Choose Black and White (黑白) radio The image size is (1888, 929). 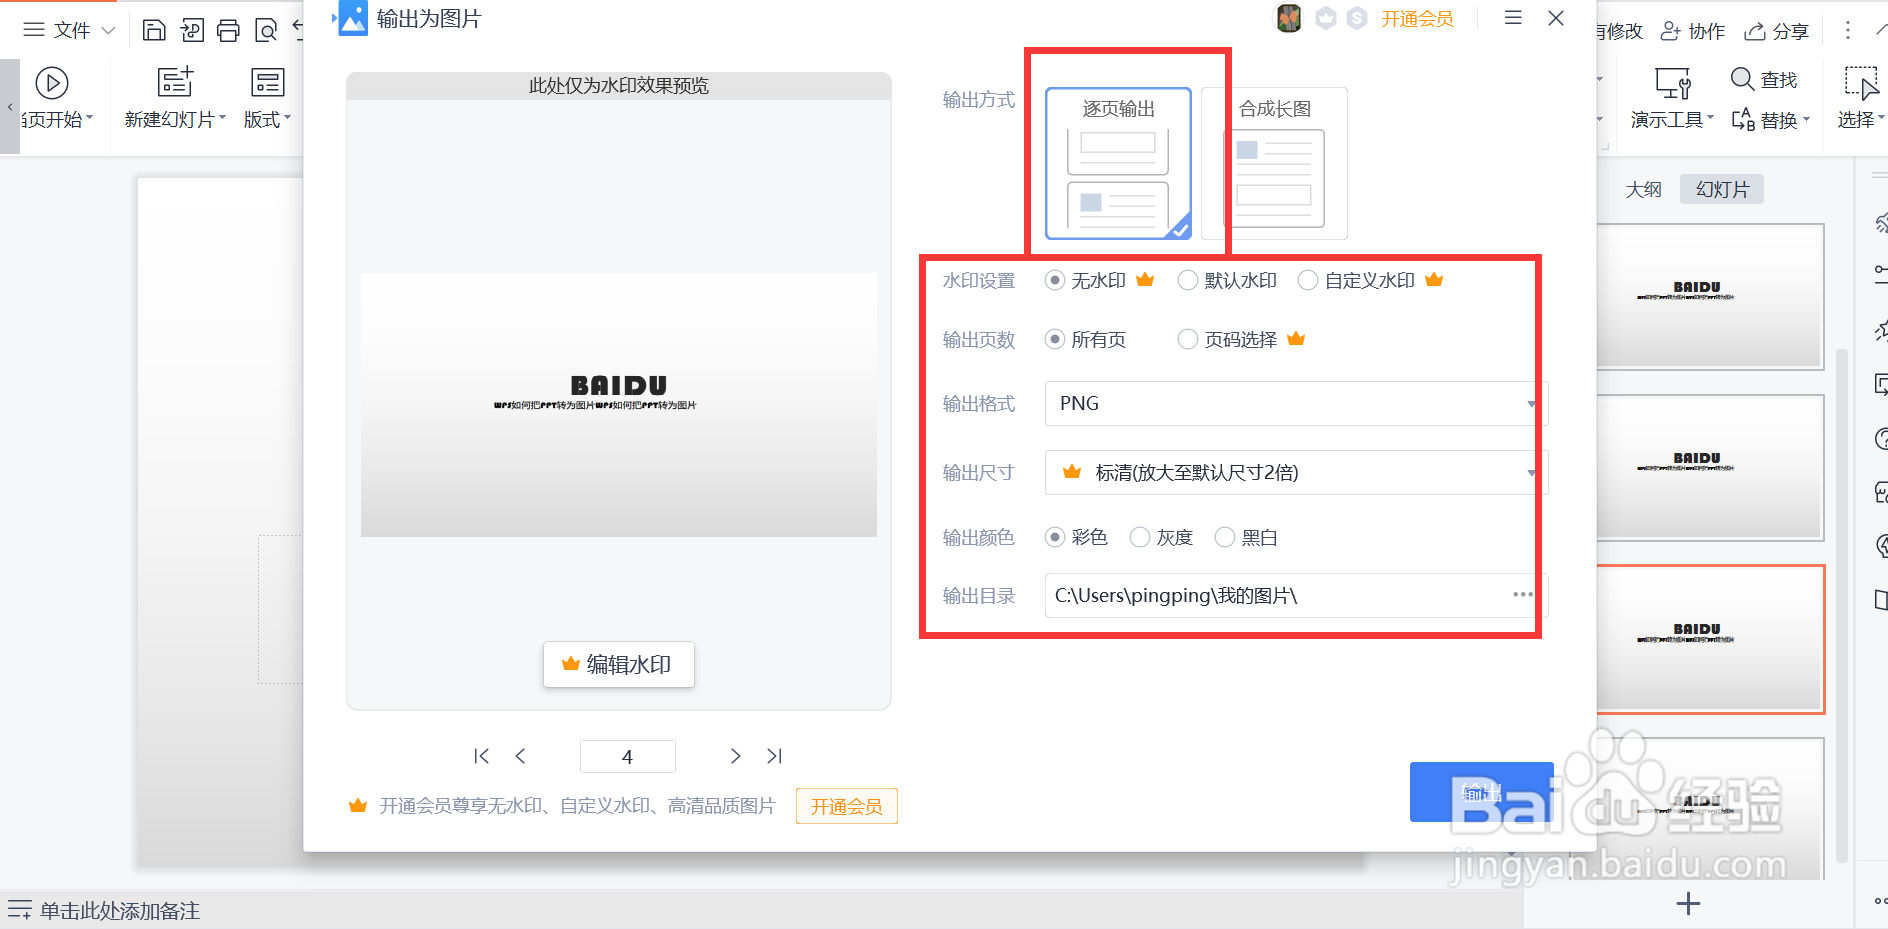tap(1224, 537)
